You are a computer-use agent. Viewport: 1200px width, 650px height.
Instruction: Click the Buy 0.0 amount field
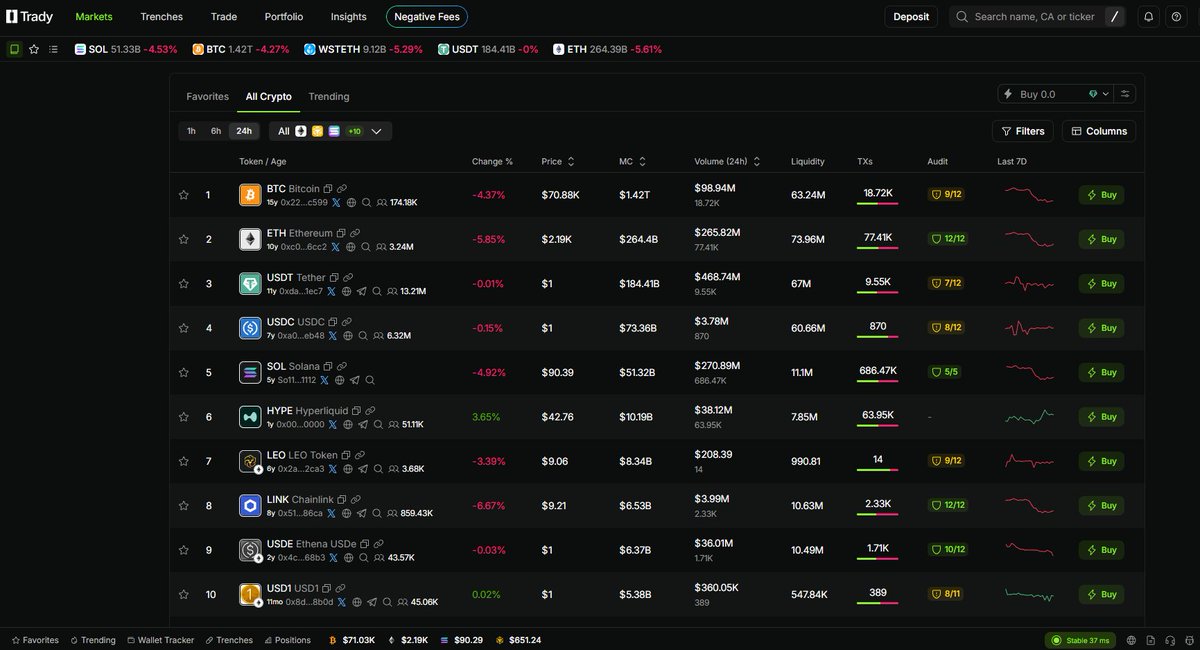click(x=1042, y=94)
